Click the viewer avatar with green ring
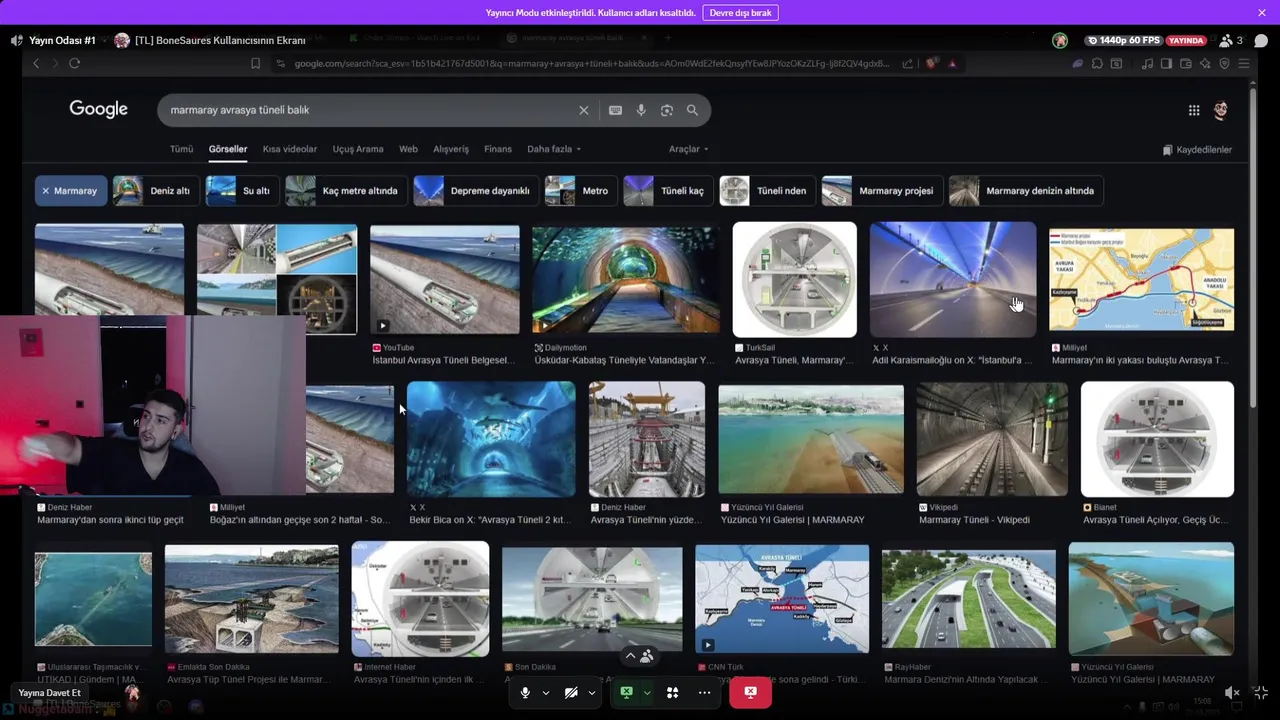The image size is (1280, 720). coord(1060,41)
